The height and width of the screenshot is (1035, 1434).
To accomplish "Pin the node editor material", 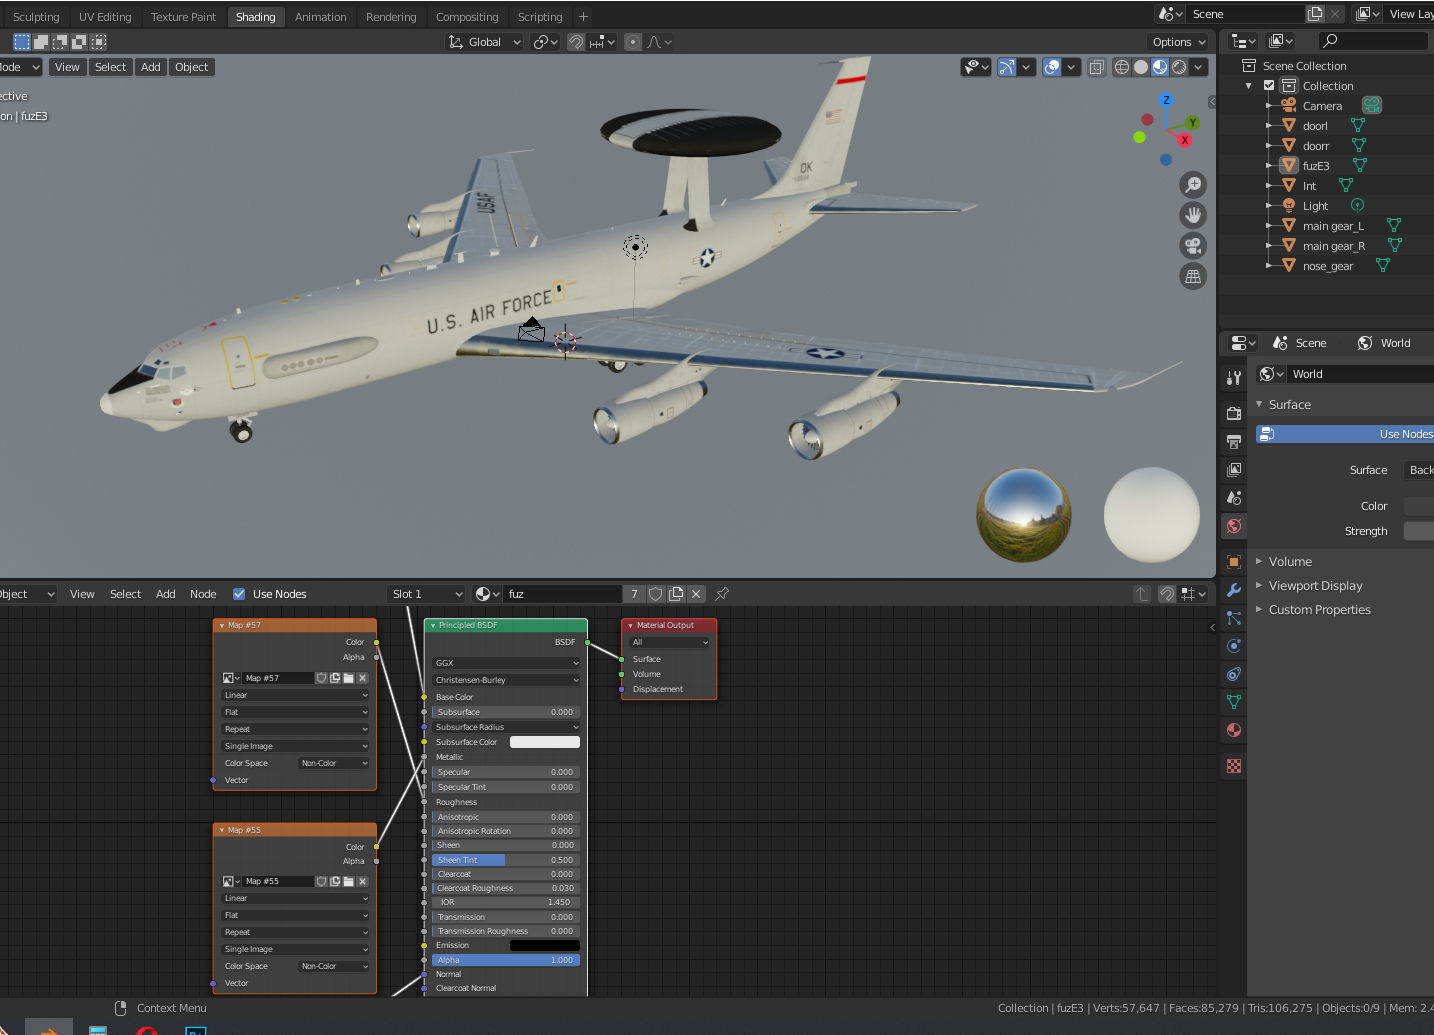I will click(x=722, y=594).
